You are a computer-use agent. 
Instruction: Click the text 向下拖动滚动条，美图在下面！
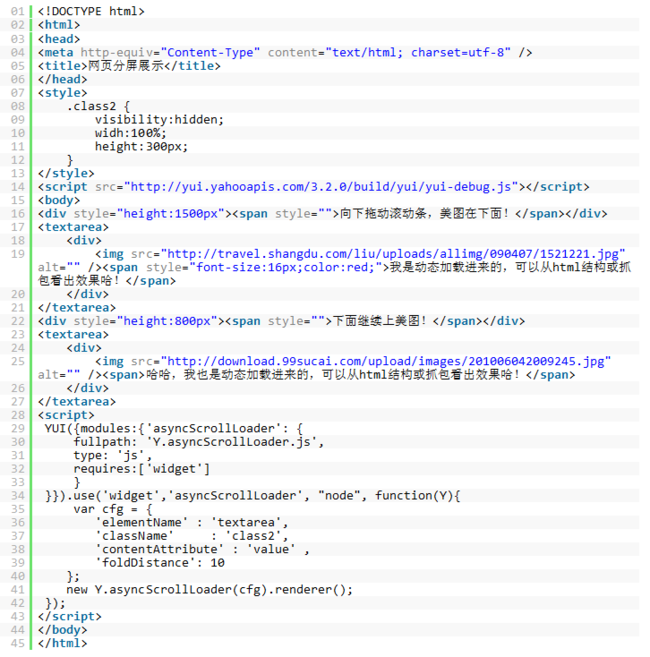pyautogui.click(x=425, y=213)
